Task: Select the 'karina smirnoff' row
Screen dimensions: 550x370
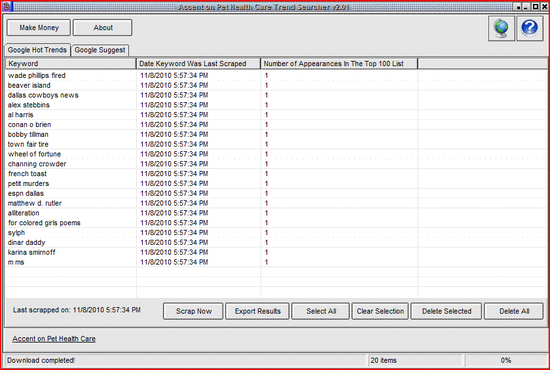Action: click(x=276, y=252)
